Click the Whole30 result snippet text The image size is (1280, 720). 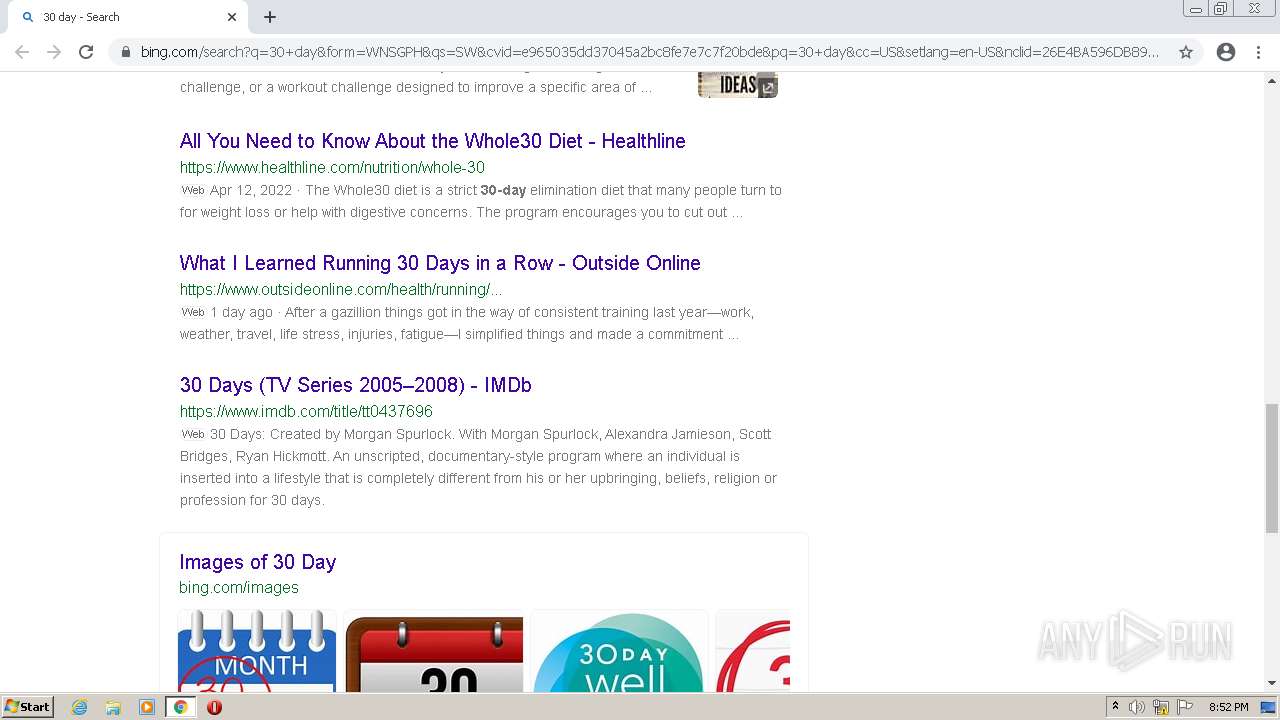click(x=481, y=201)
